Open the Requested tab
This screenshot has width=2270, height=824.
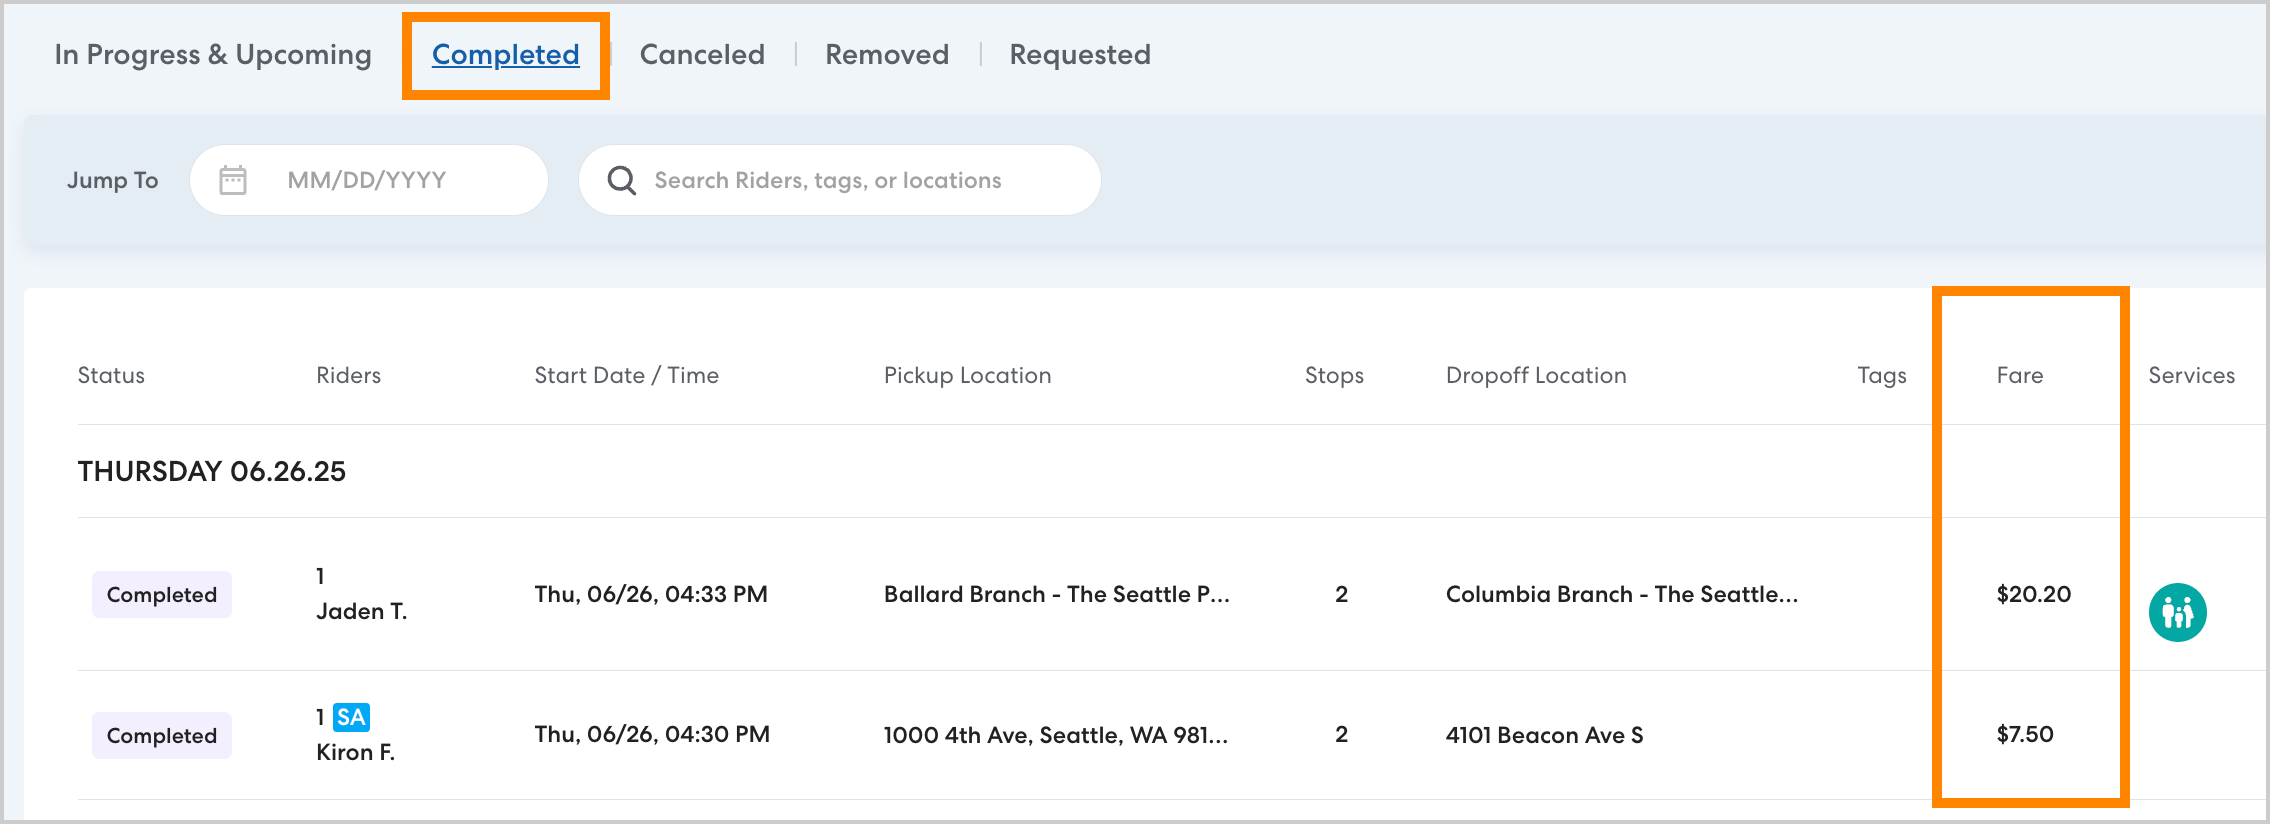pyautogui.click(x=1080, y=55)
